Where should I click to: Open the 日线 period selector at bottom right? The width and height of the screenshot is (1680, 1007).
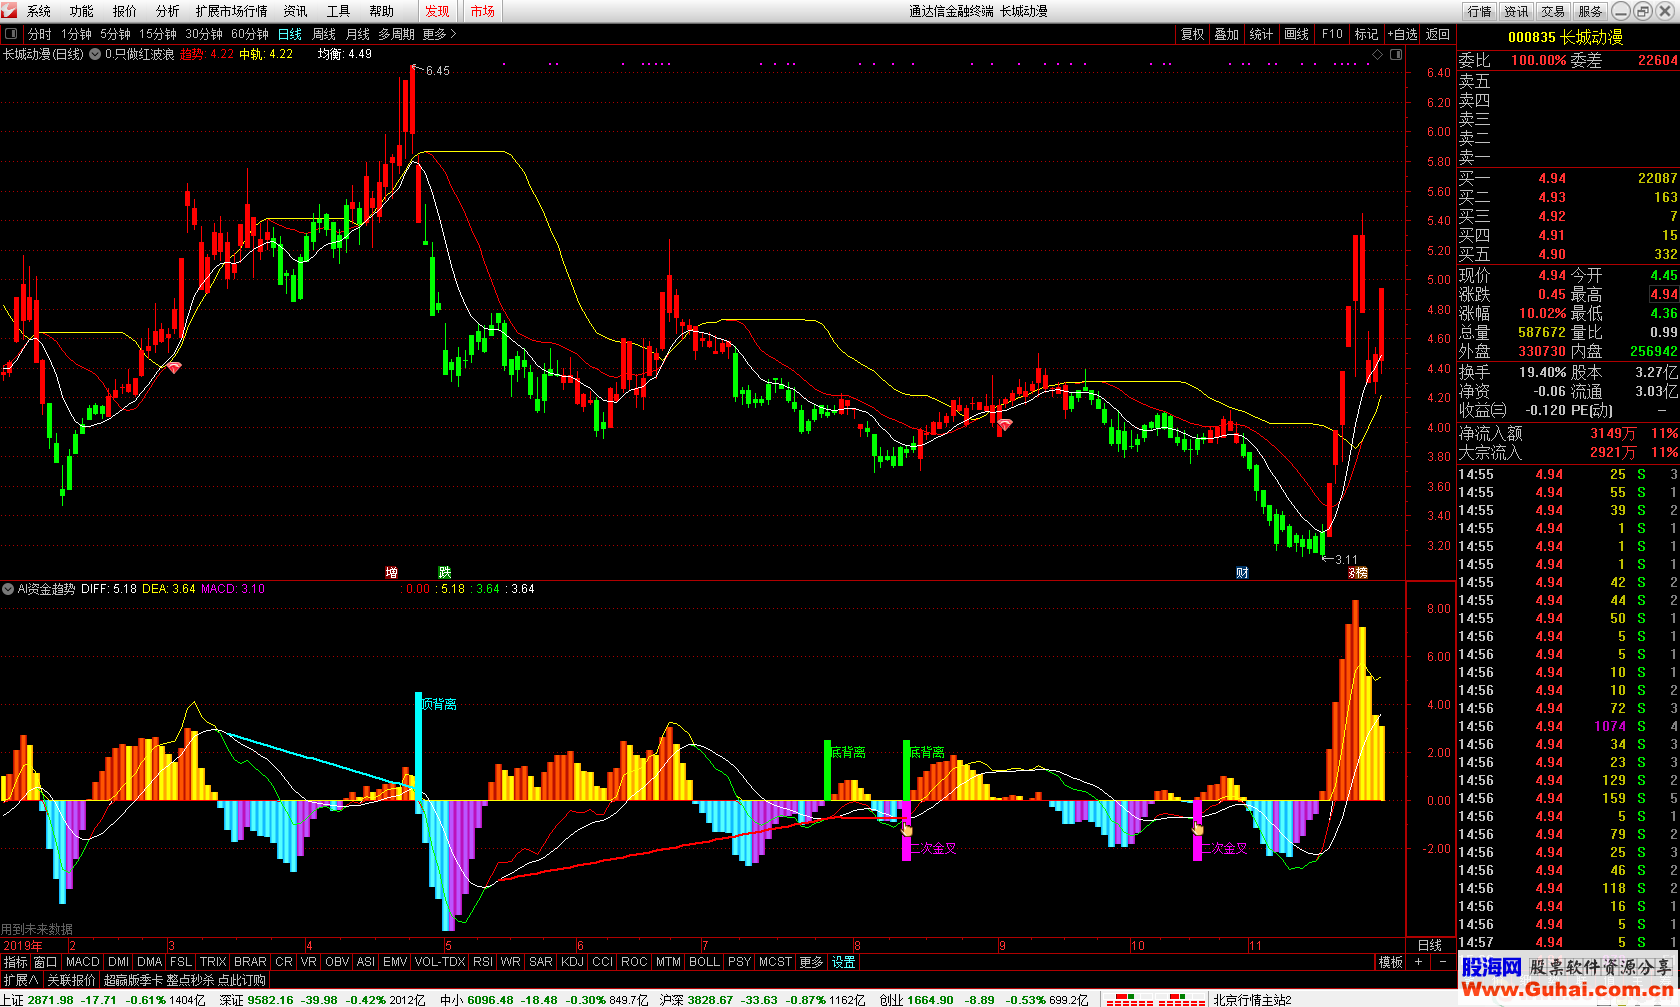[x=1430, y=945]
